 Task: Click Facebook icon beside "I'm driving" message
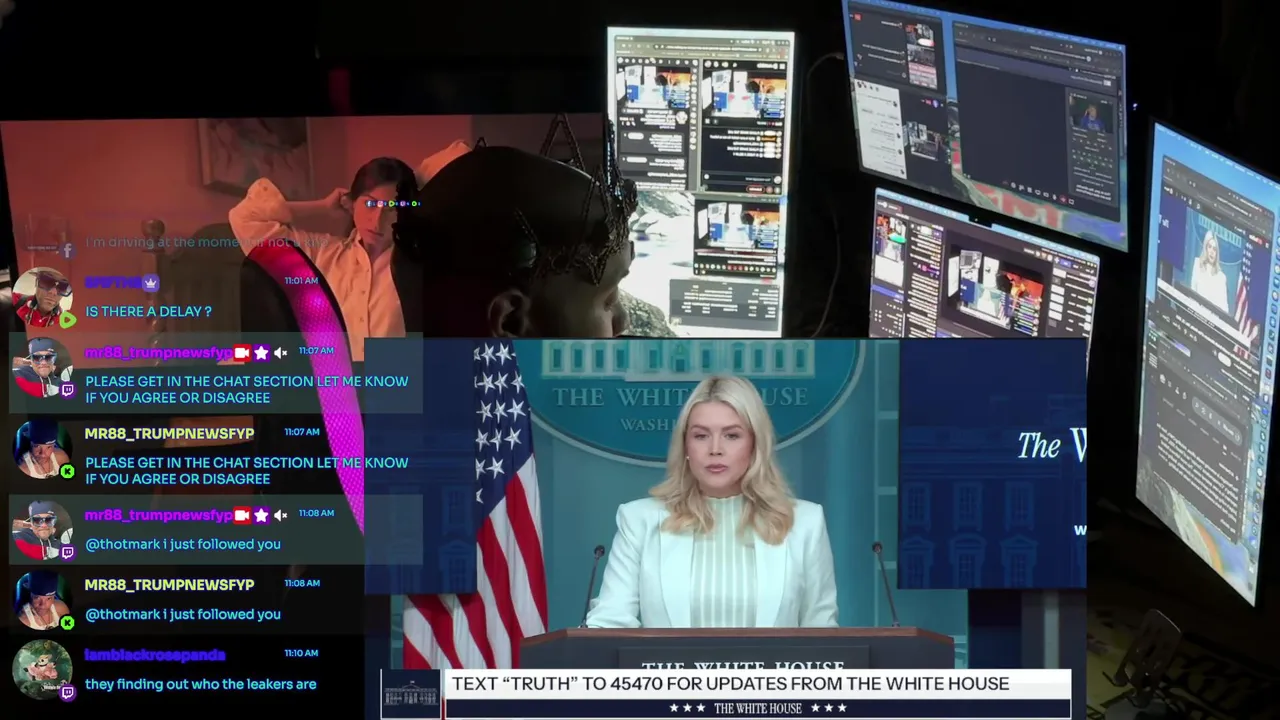coord(67,249)
